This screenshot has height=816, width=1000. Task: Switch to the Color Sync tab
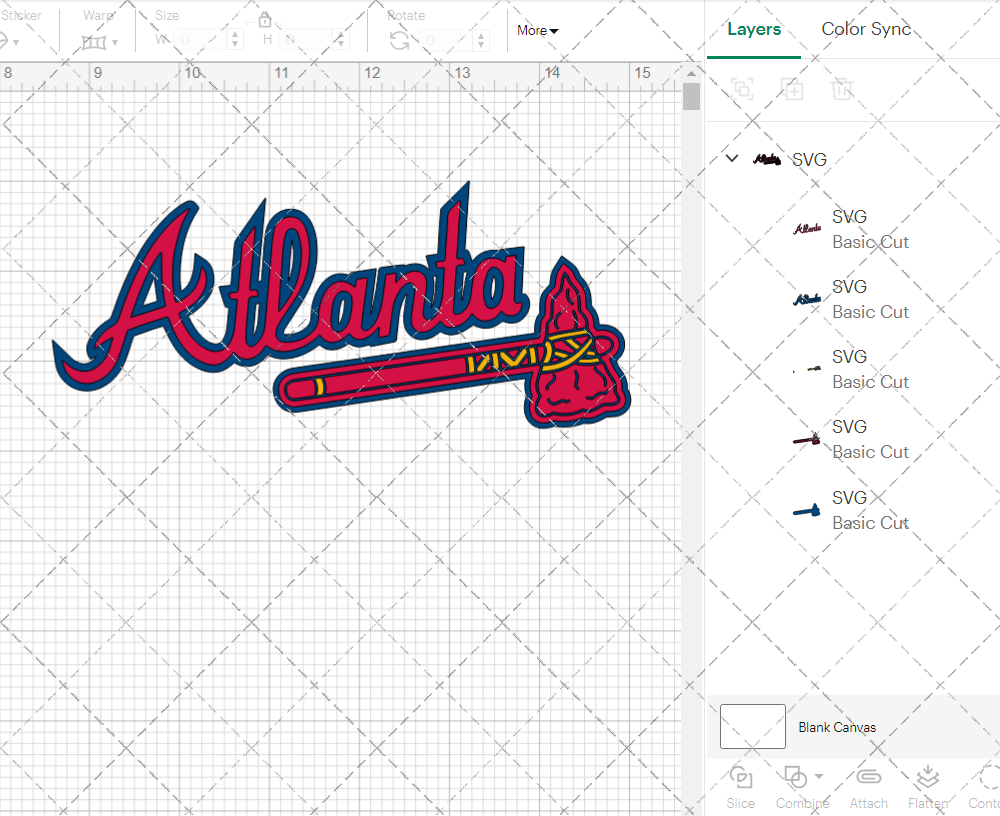click(866, 29)
